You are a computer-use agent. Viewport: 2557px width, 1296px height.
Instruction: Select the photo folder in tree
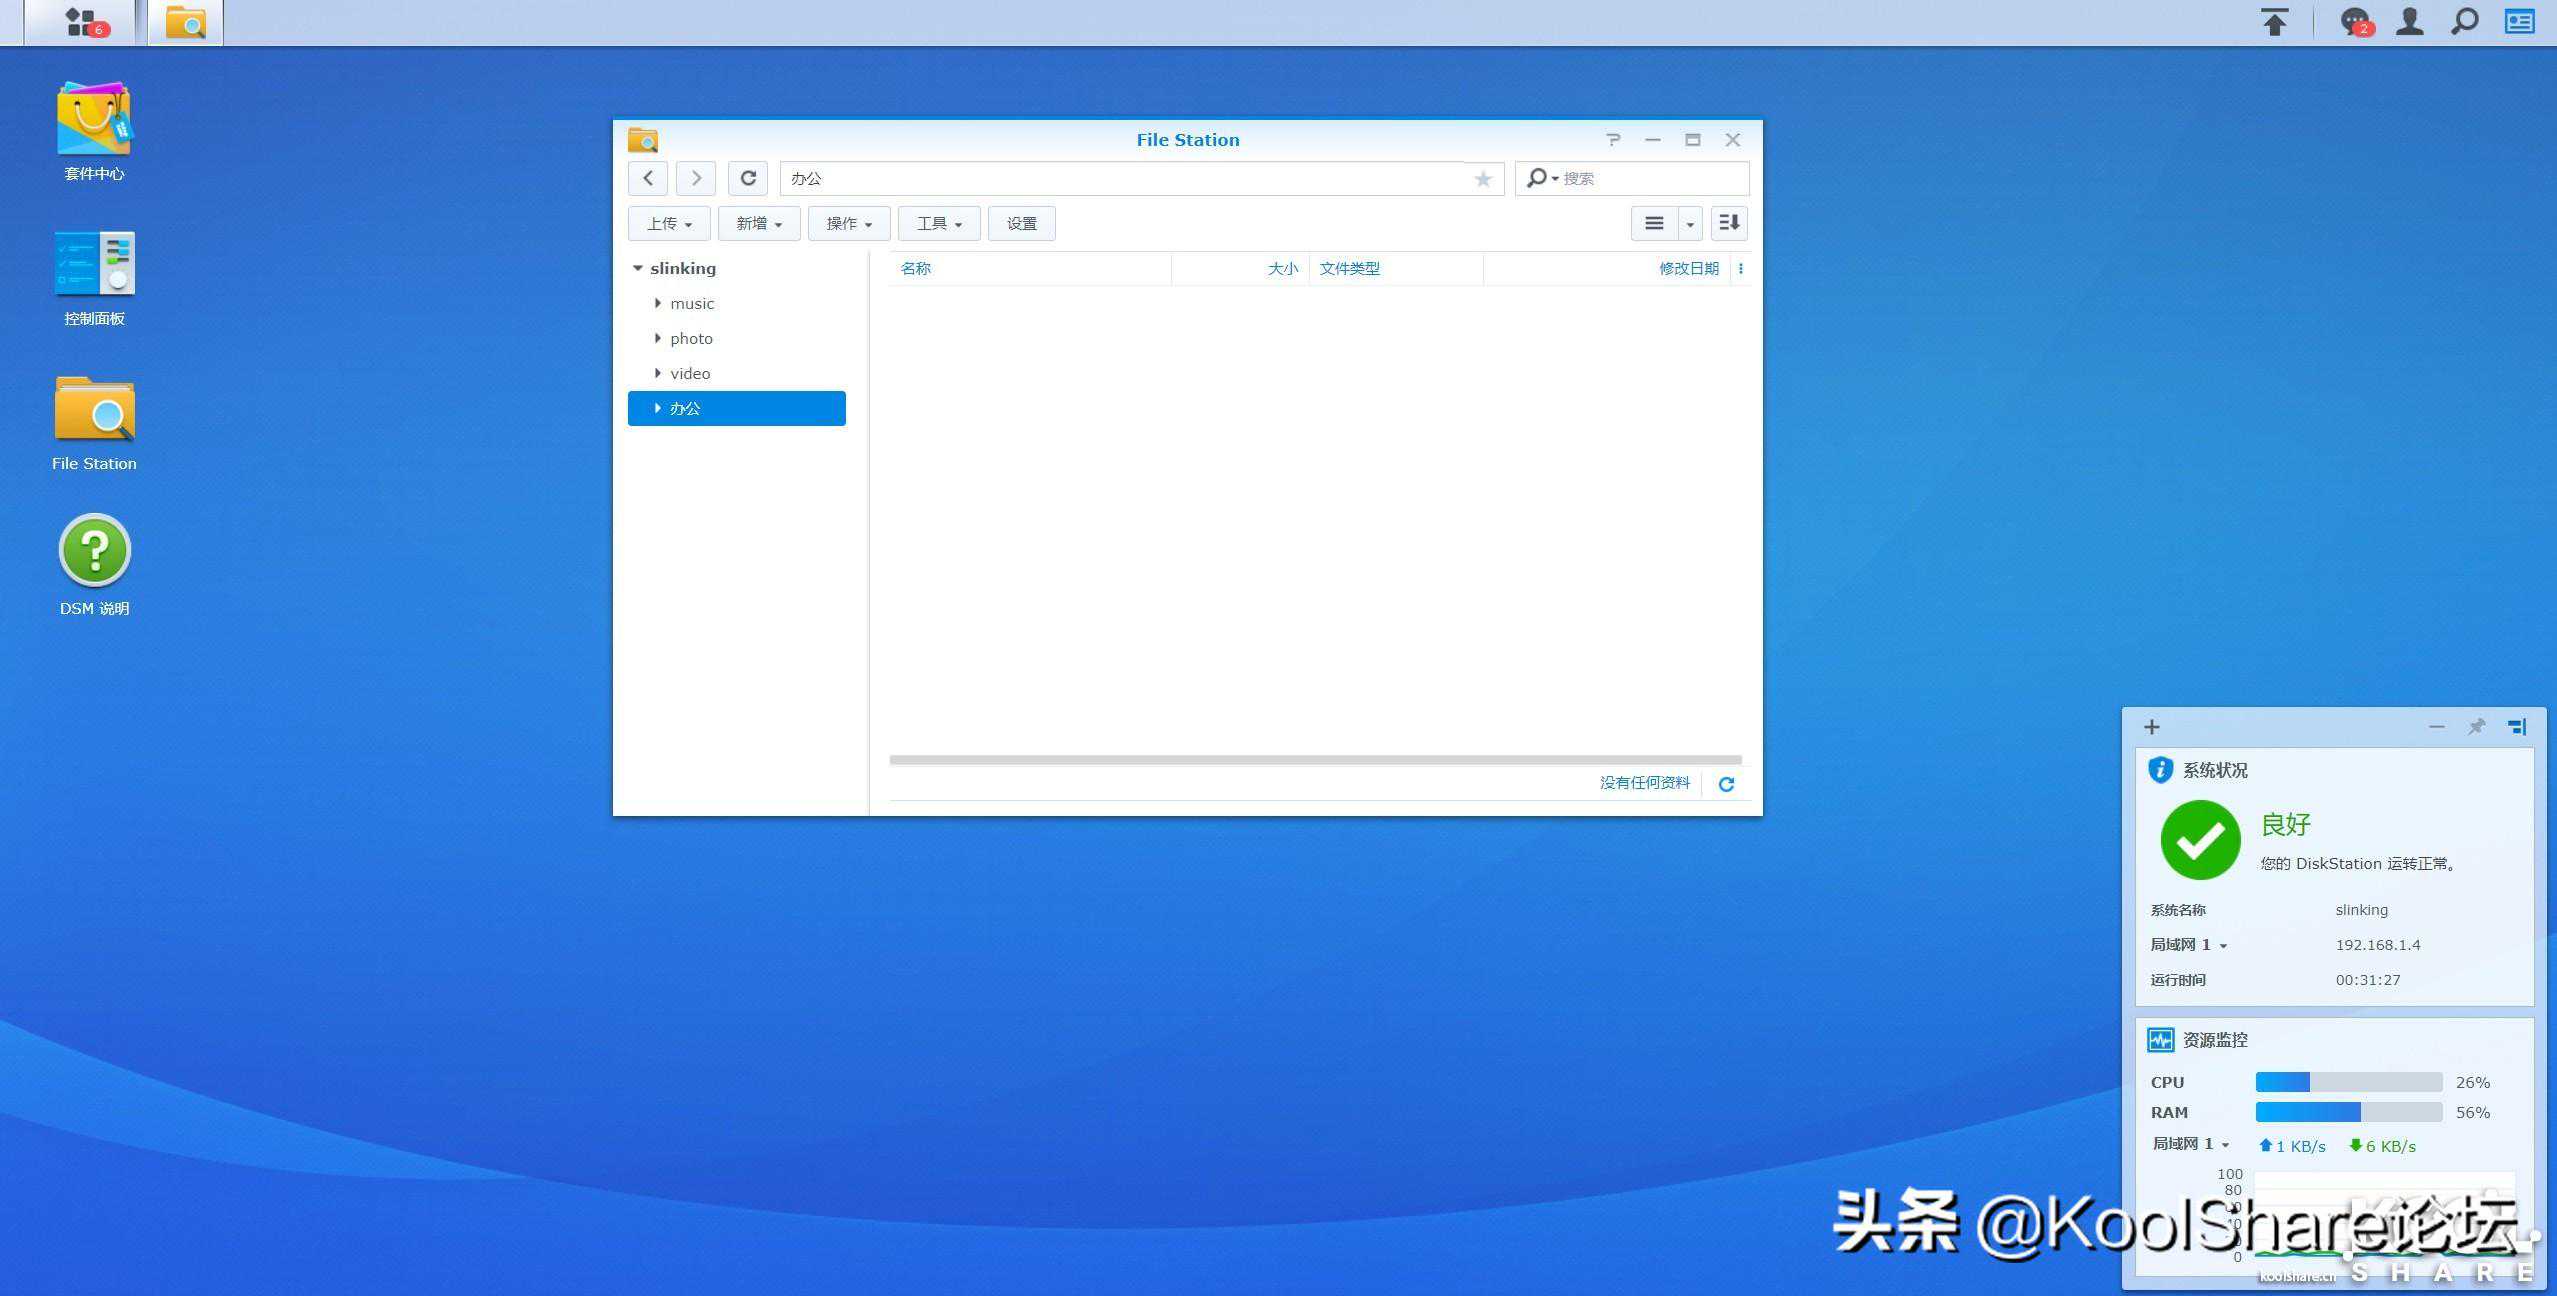691,338
